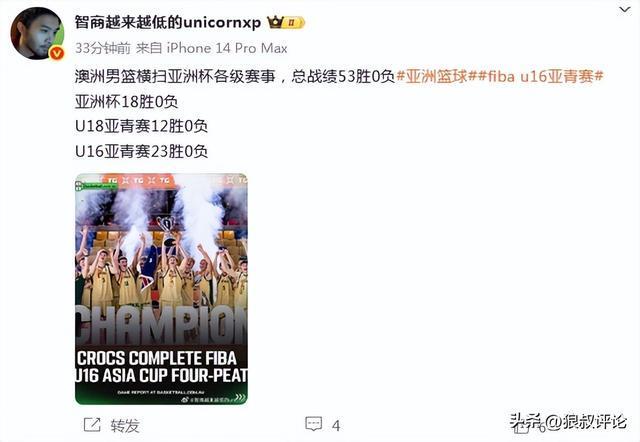
Task: Click the yellow membership level badge
Action: click(x=293, y=22)
